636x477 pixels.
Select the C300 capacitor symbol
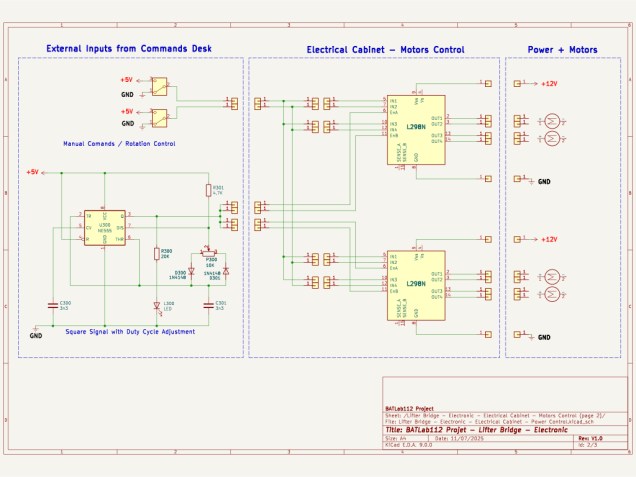[52, 304]
